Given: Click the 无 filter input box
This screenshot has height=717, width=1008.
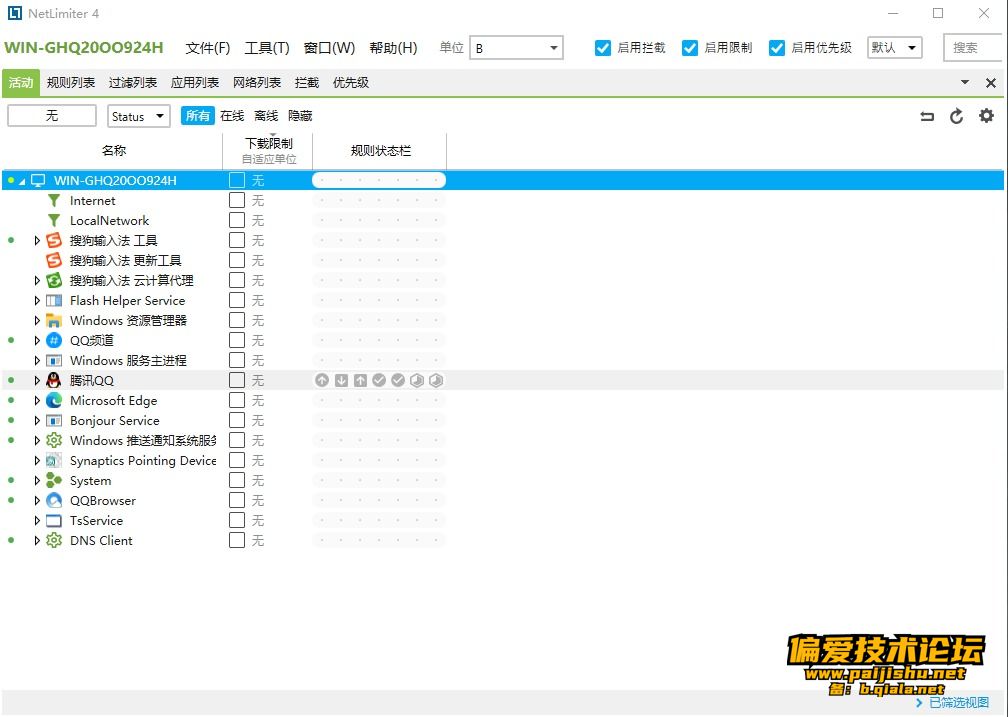Looking at the screenshot, I should 52,116.
